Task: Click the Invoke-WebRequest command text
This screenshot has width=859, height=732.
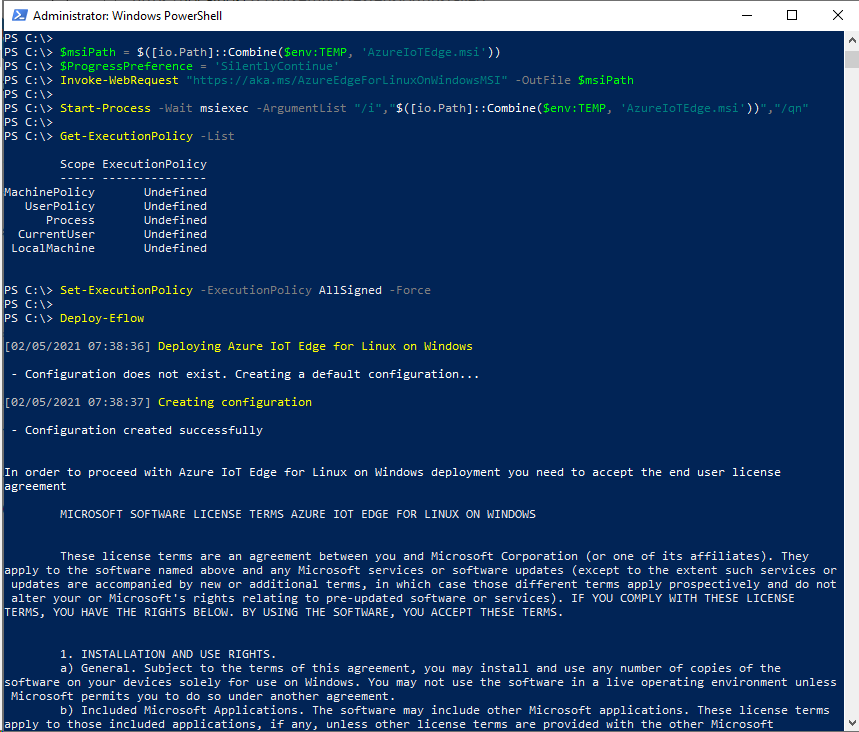Action: click(x=119, y=80)
